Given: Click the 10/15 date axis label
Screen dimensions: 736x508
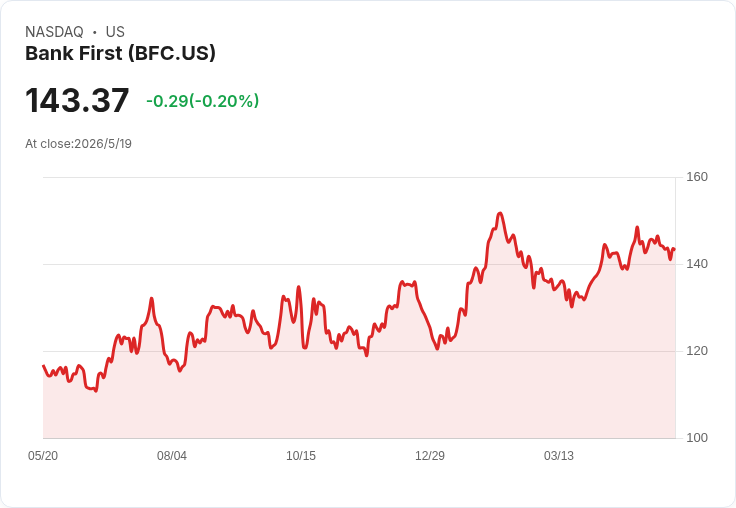Looking at the screenshot, I should pyautogui.click(x=301, y=455).
